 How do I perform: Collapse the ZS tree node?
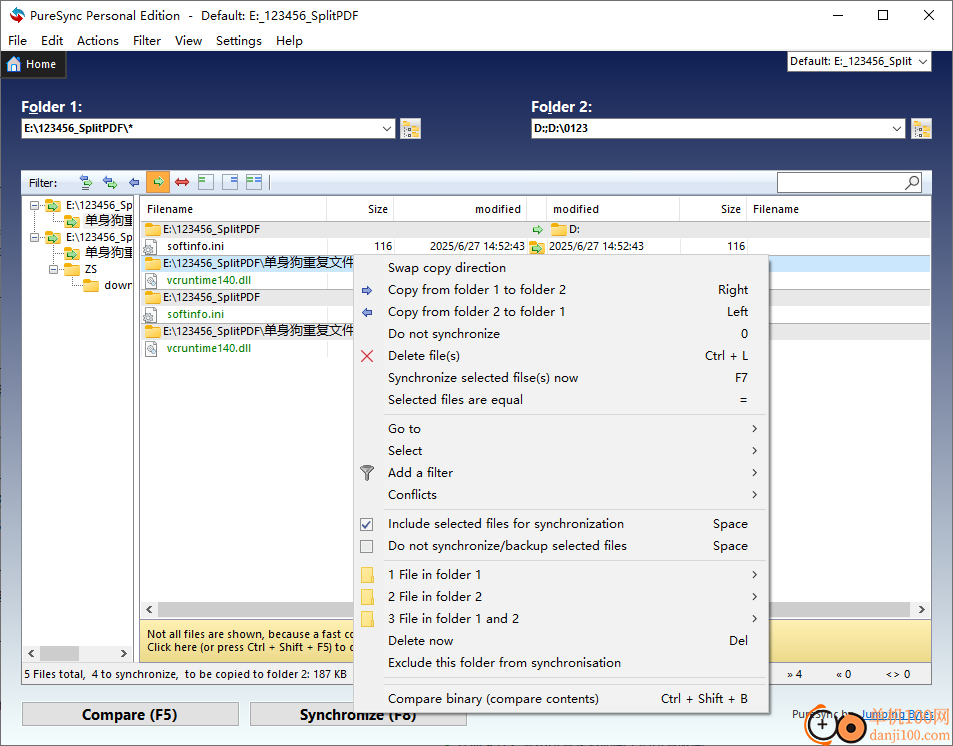click(x=53, y=269)
